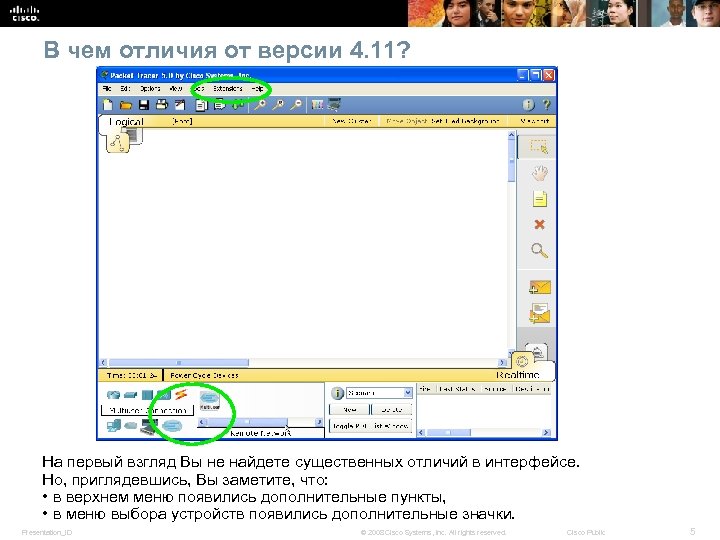
Task: Open the Tools menu
Action: pos(199,89)
